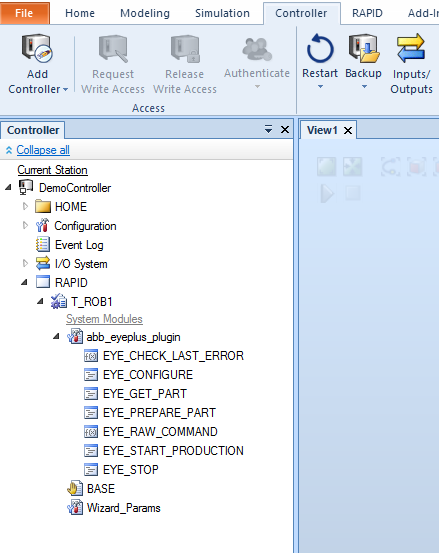439x553 pixels.
Task: Click the I/O System arrows icon
Action: coord(43,263)
